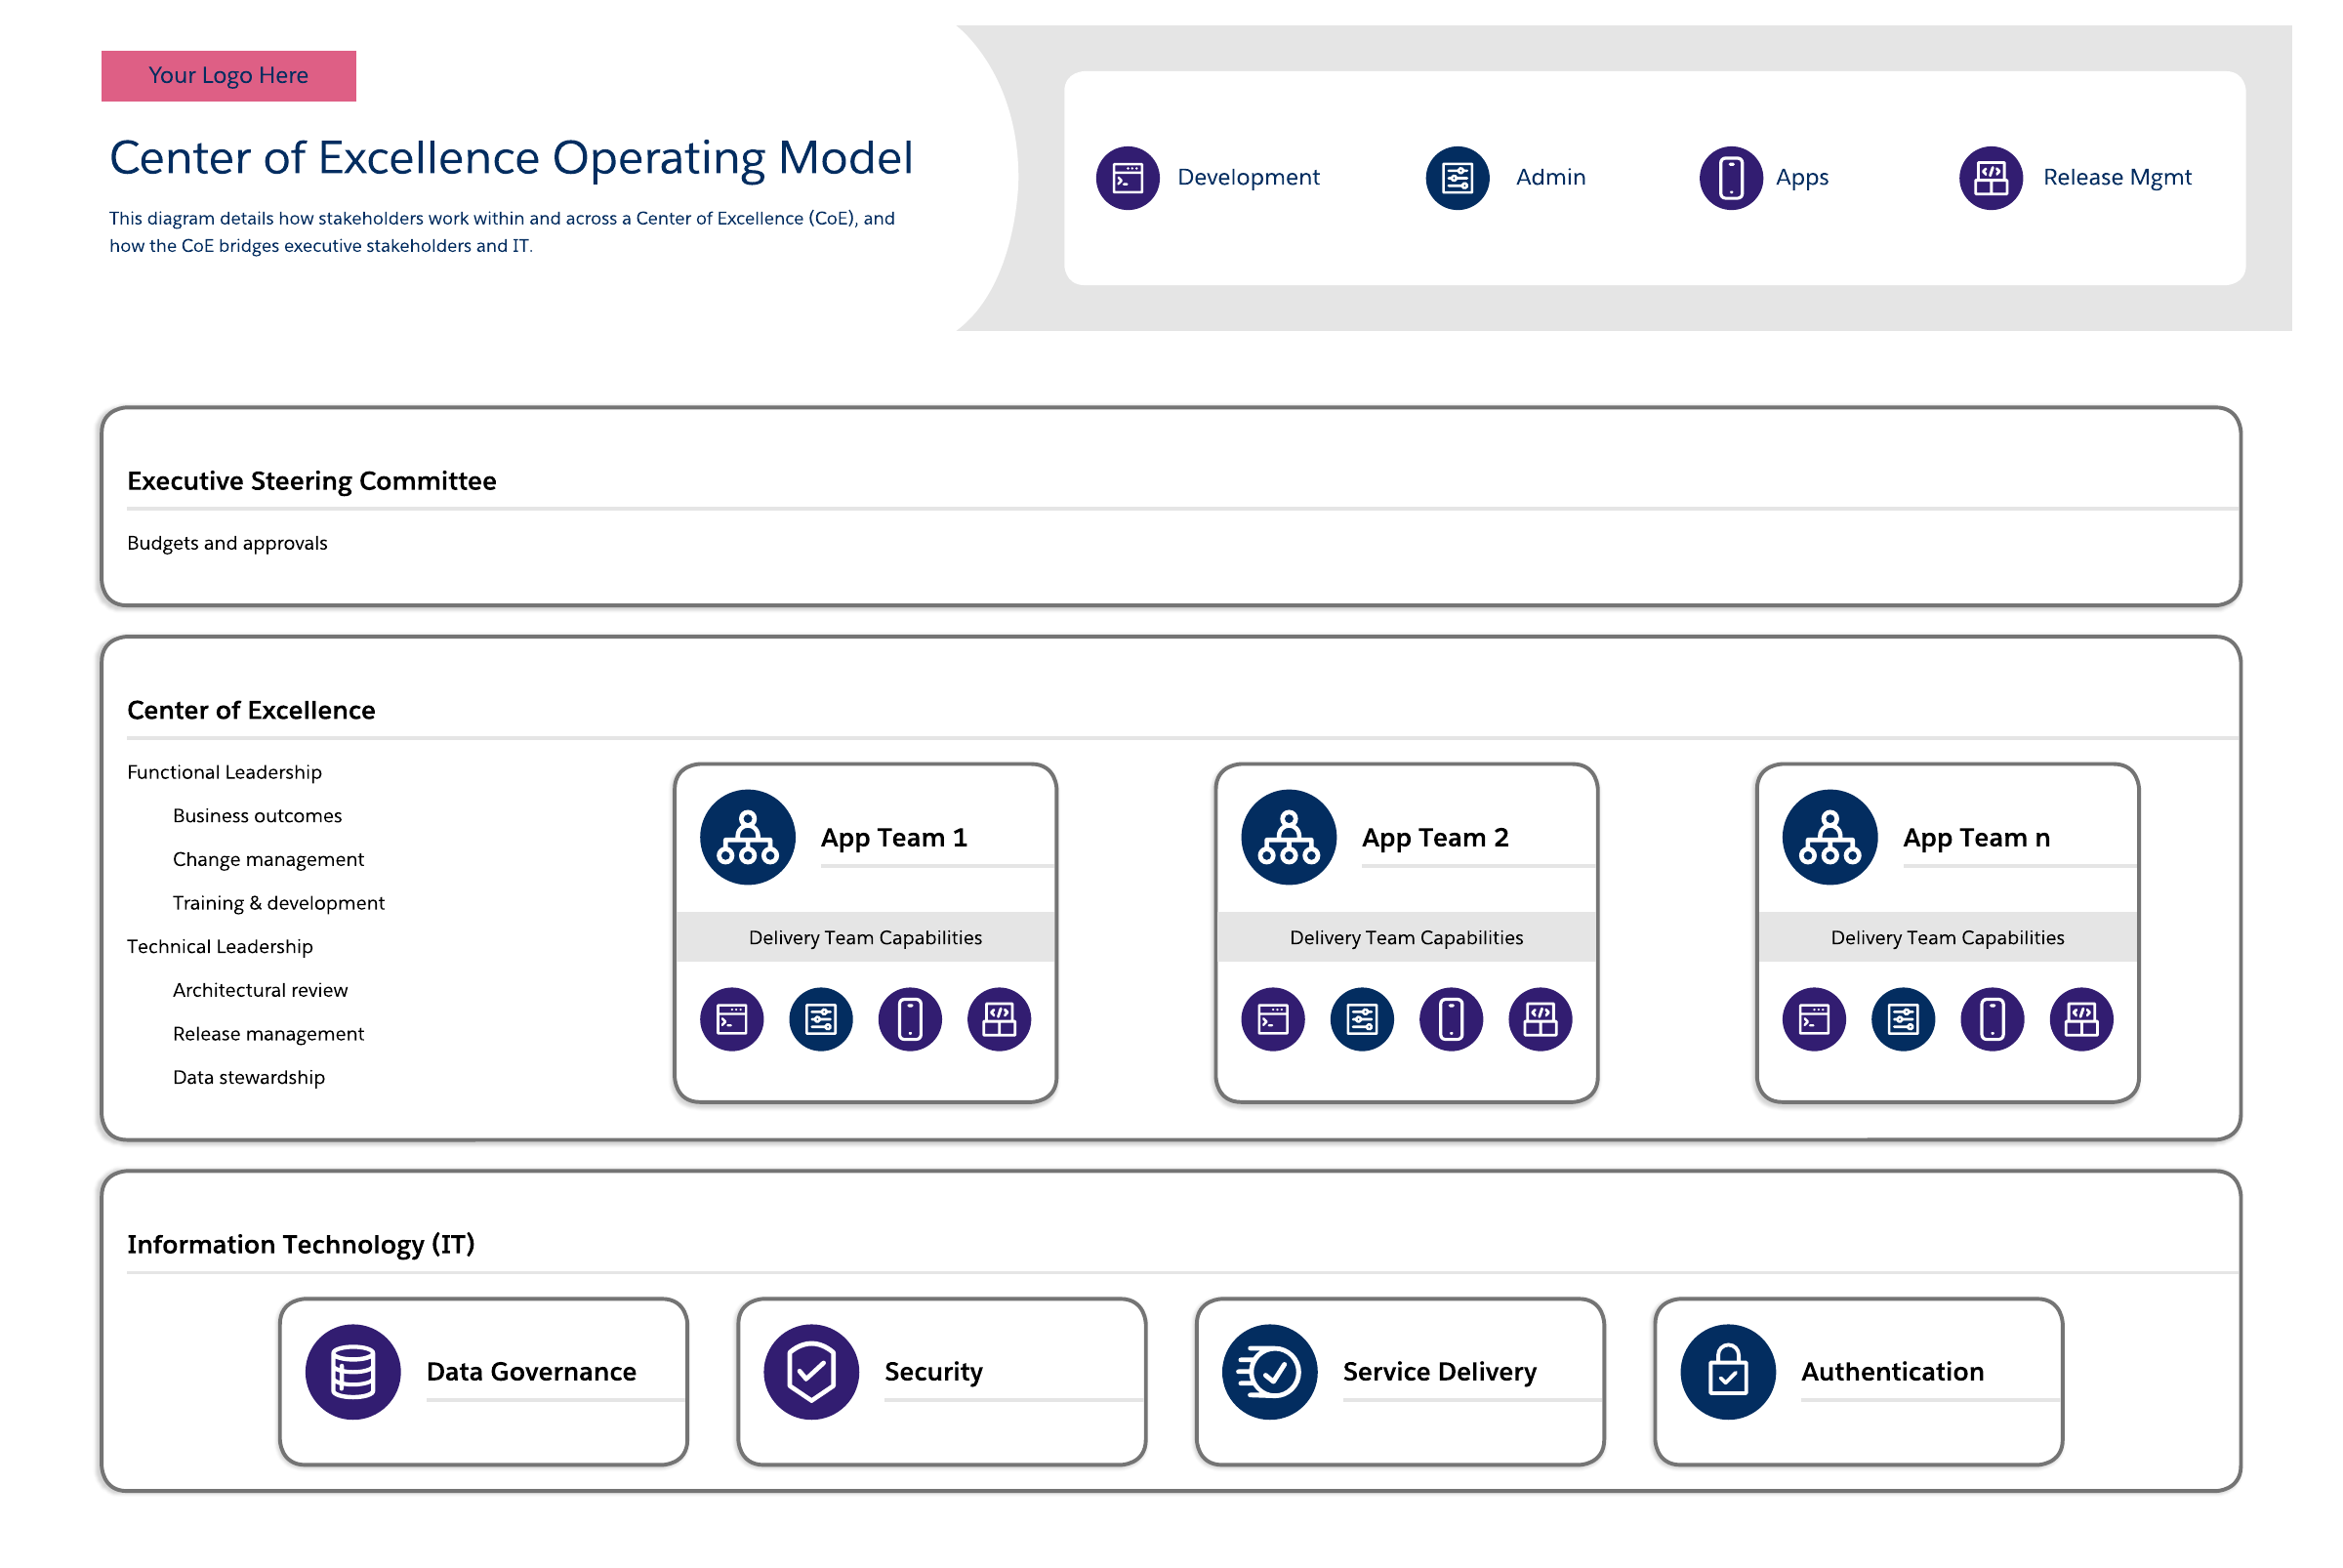Click App Team 1's release mgmt capability icon
Viewport: 2343px width, 1568px height.
click(999, 1019)
